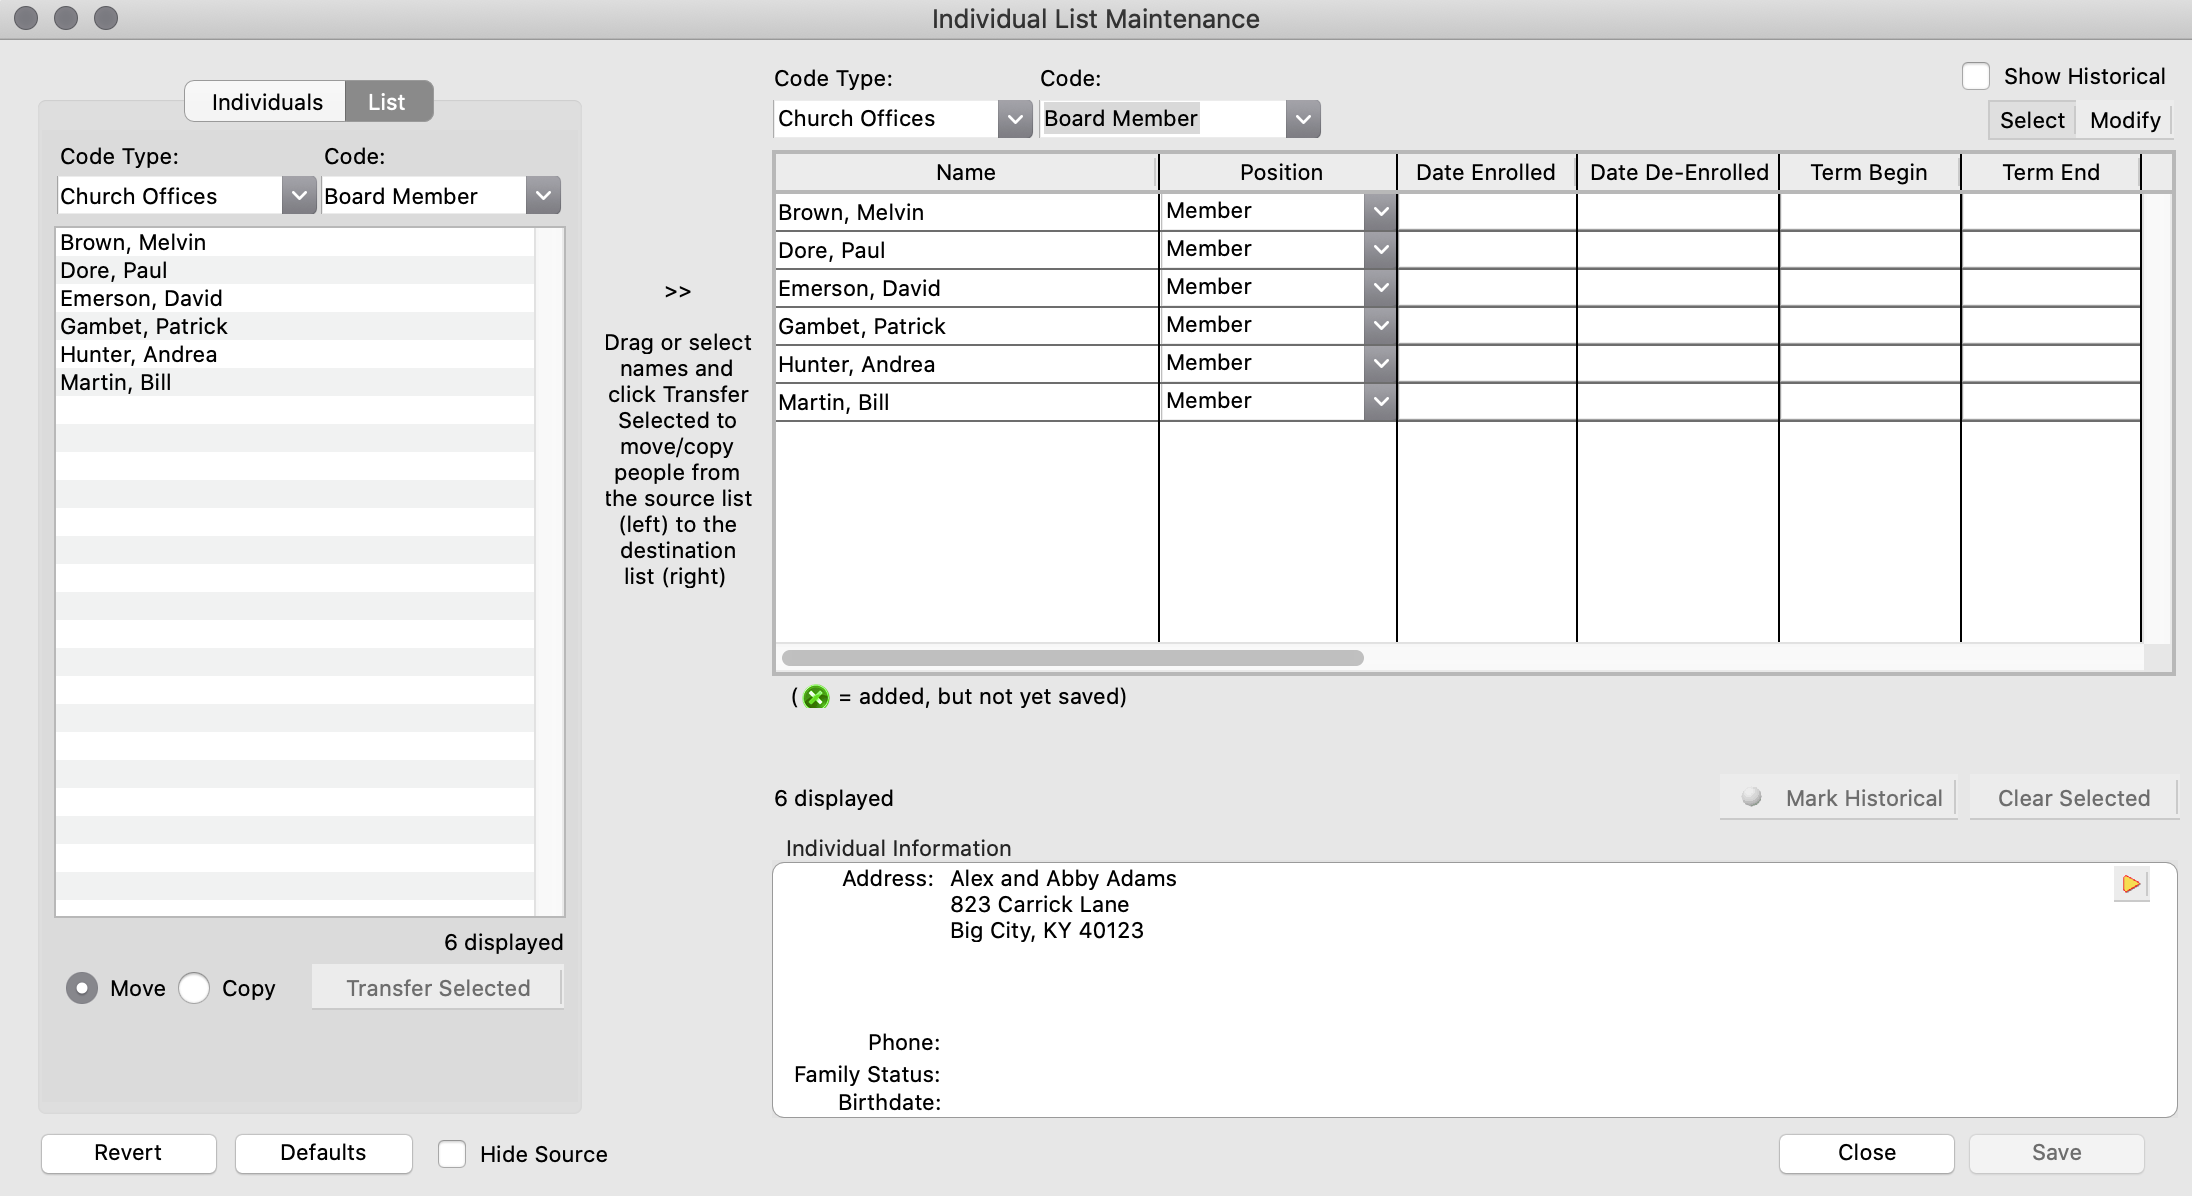Select Gambet, Patrick in the source list
The image size is (2192, 1196).
[x=144, y=326]
